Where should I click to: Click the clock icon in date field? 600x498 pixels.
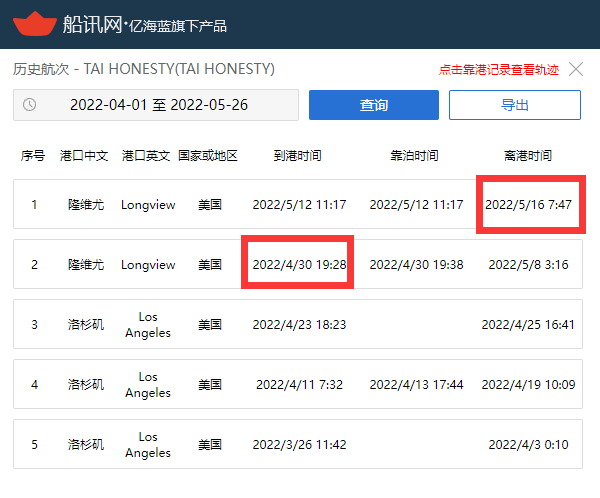pos(29,104)
